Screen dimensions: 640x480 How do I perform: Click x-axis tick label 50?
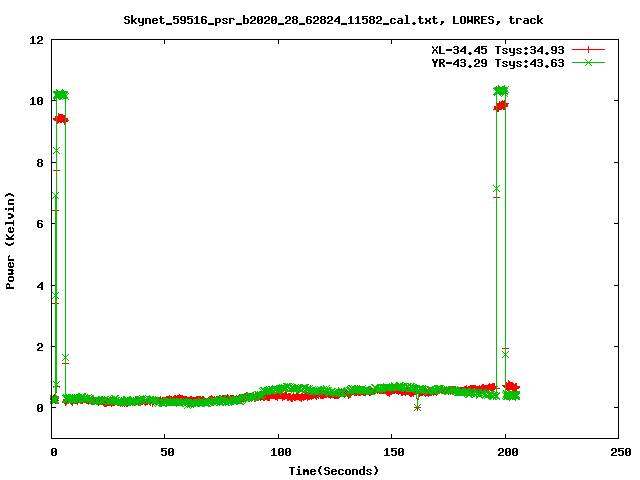[x=167, y=452]
